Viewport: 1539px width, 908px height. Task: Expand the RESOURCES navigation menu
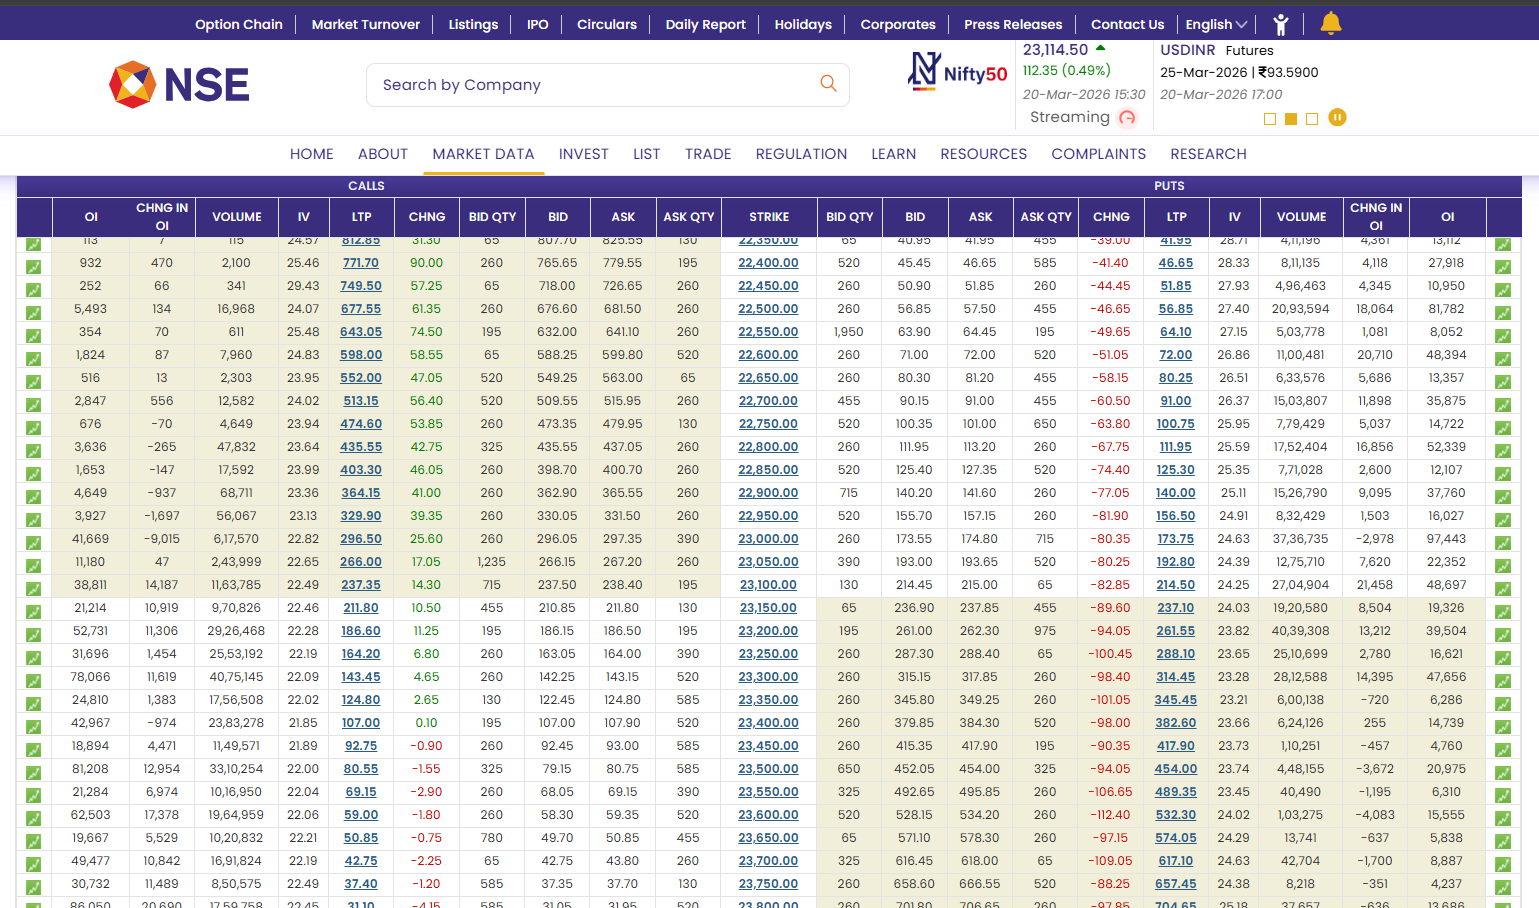[983, 154]
